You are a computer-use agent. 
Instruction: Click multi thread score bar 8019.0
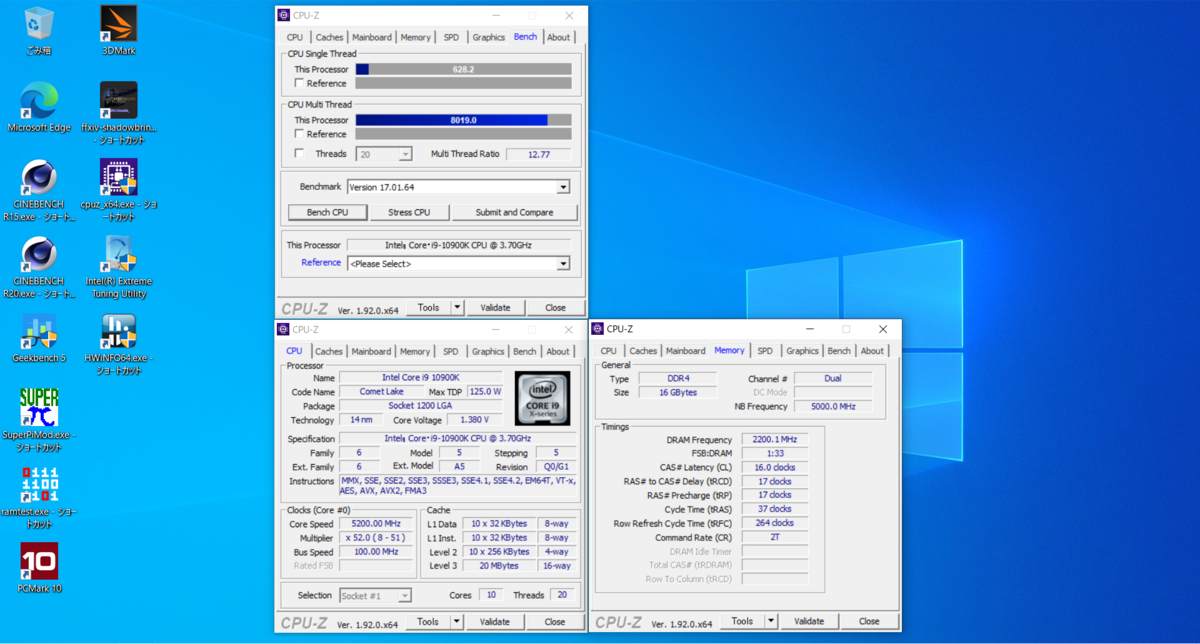463,120
